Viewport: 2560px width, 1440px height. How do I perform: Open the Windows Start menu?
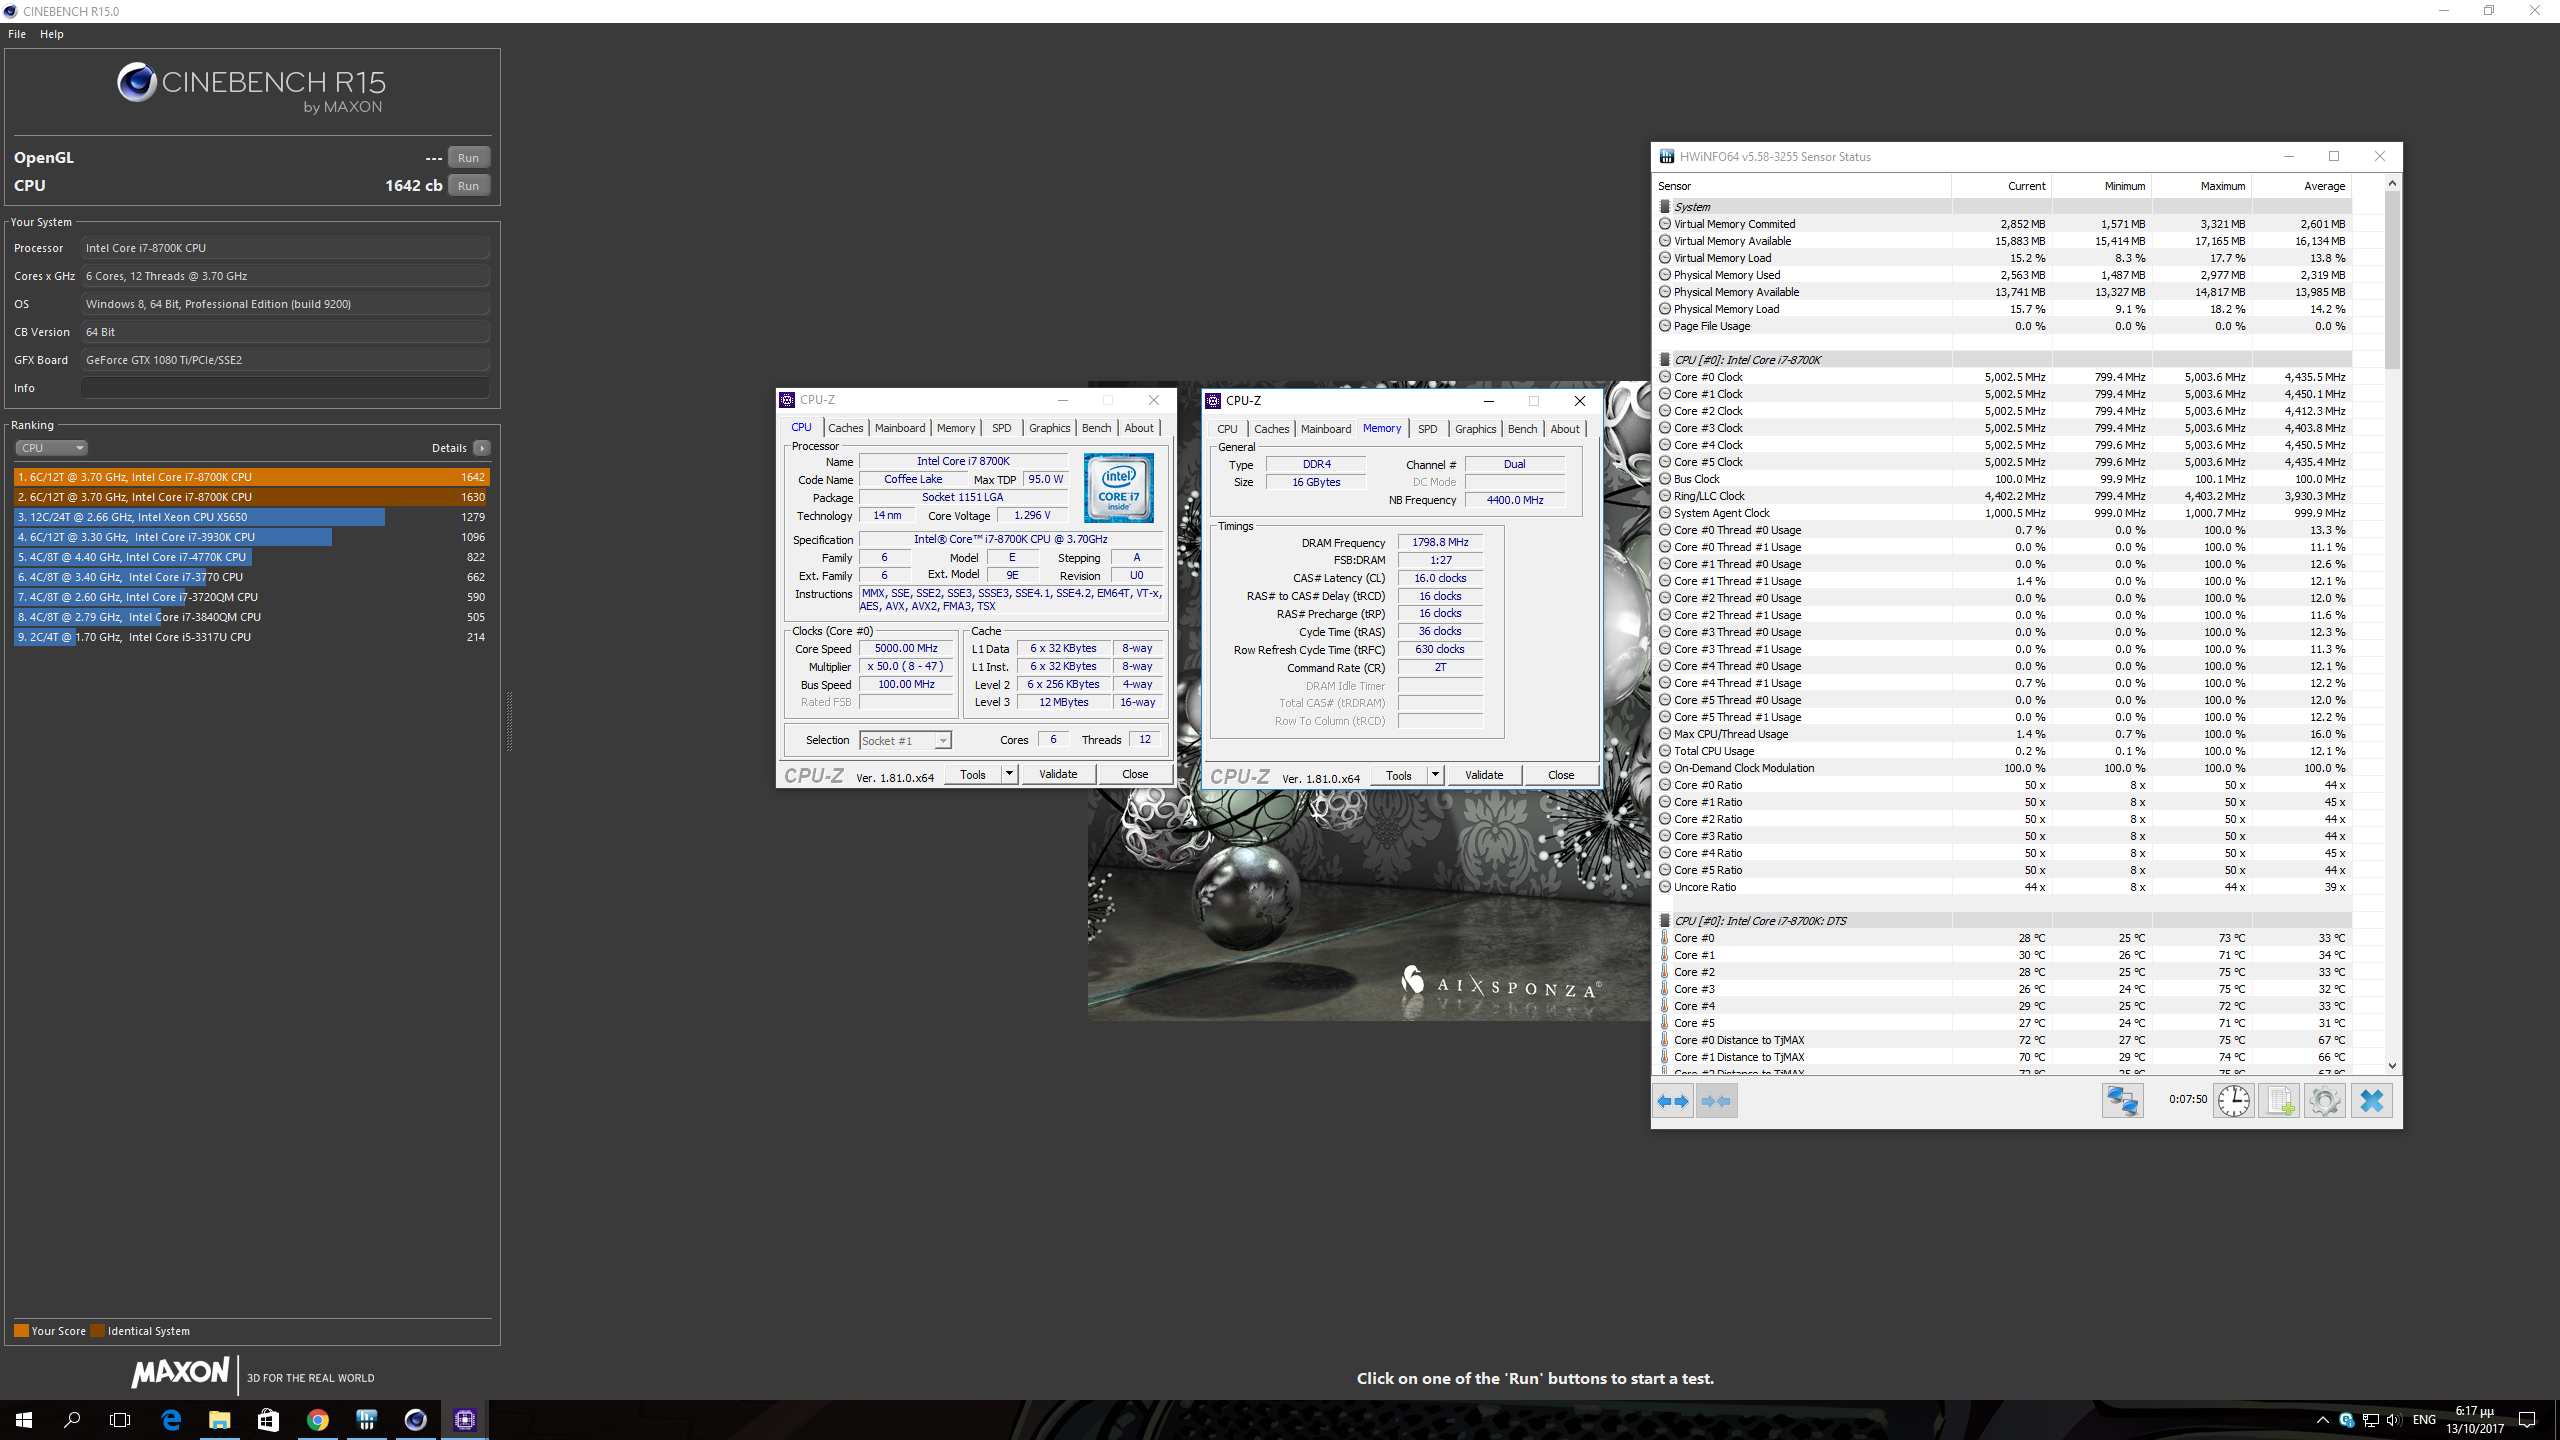coord(24,1419)
